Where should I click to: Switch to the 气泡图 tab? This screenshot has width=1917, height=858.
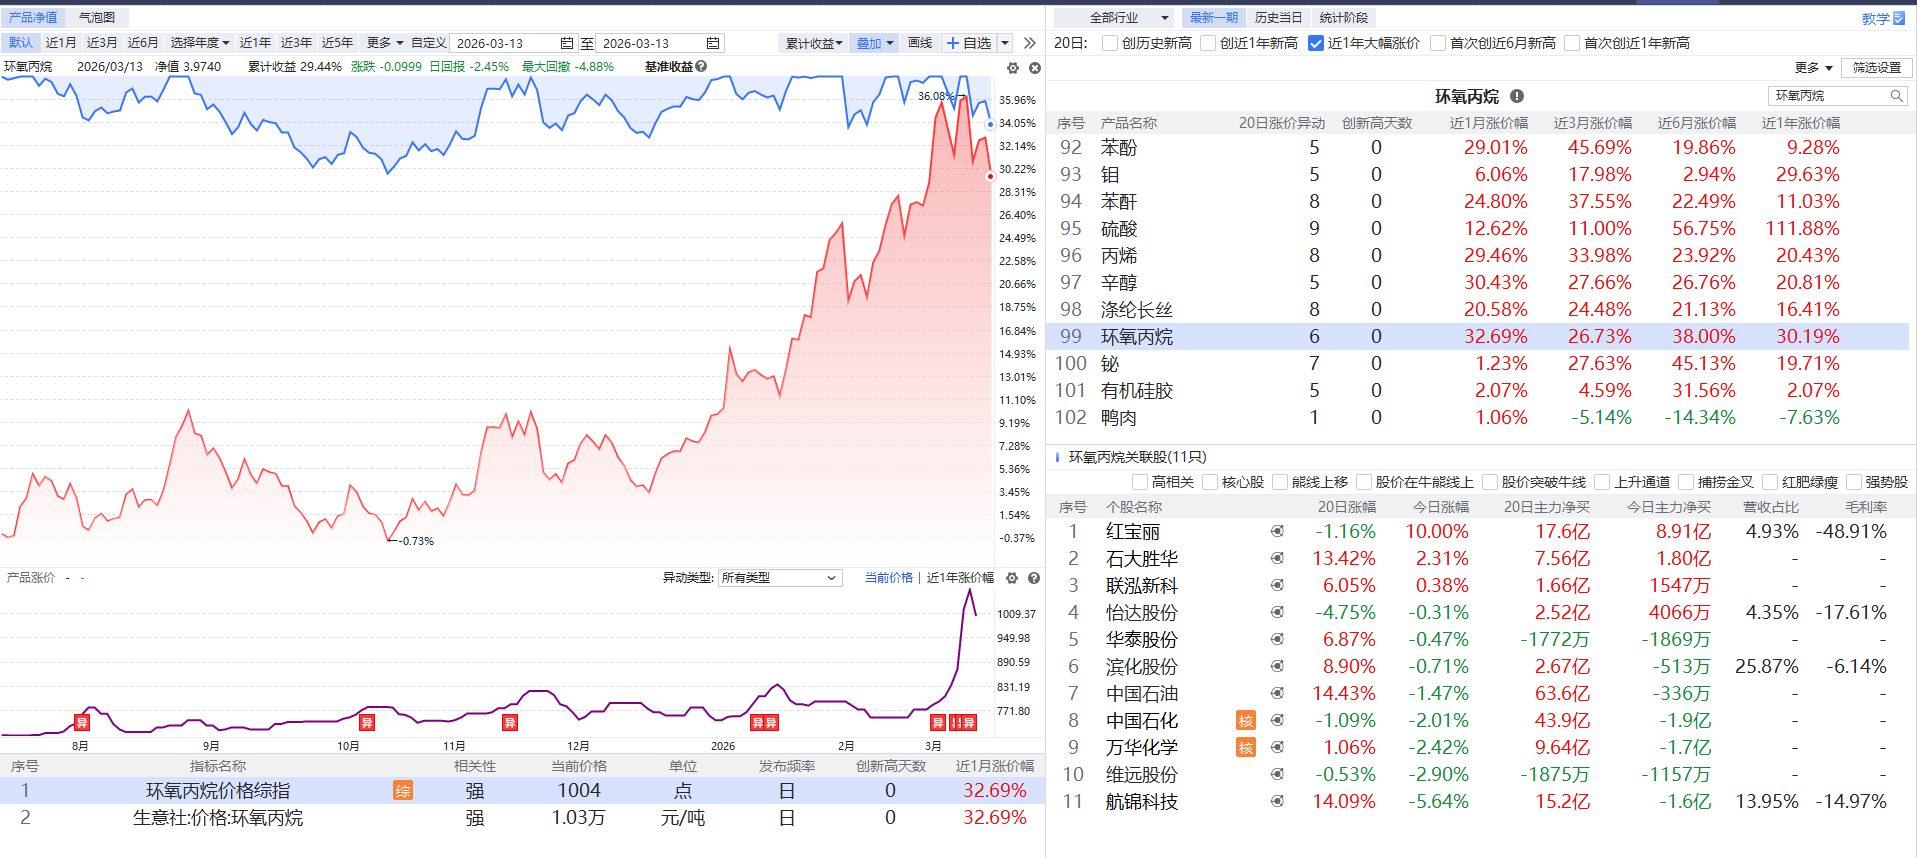point(97,18)
